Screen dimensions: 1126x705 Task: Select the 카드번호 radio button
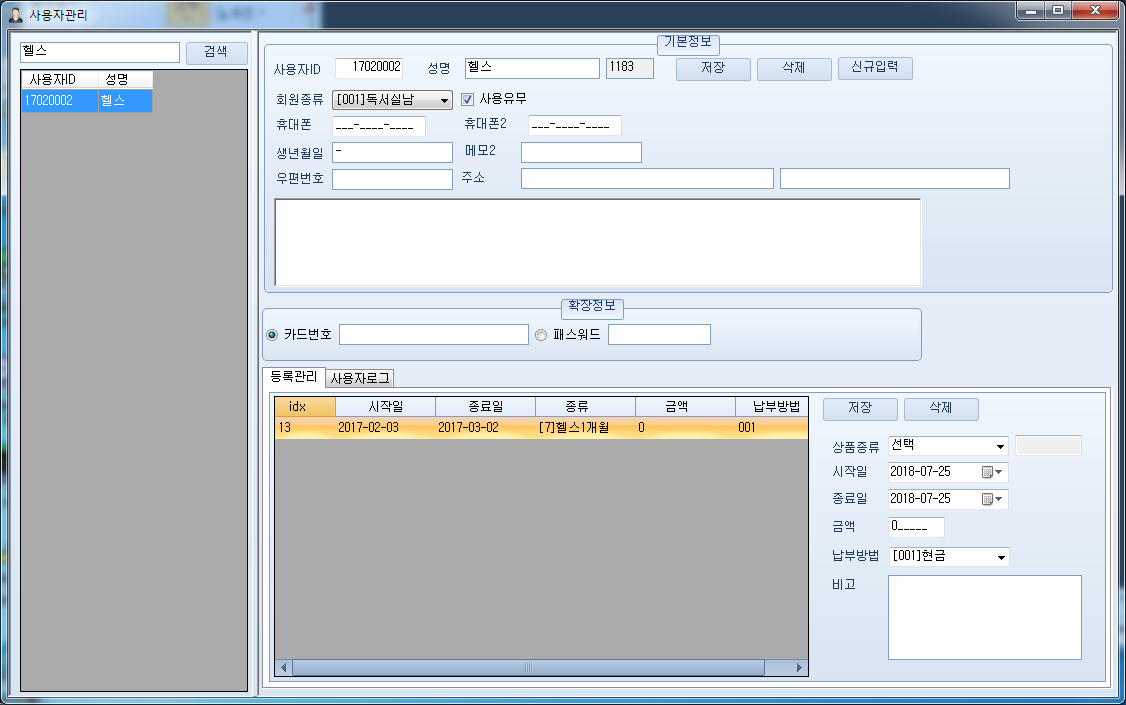pos(270,334)
